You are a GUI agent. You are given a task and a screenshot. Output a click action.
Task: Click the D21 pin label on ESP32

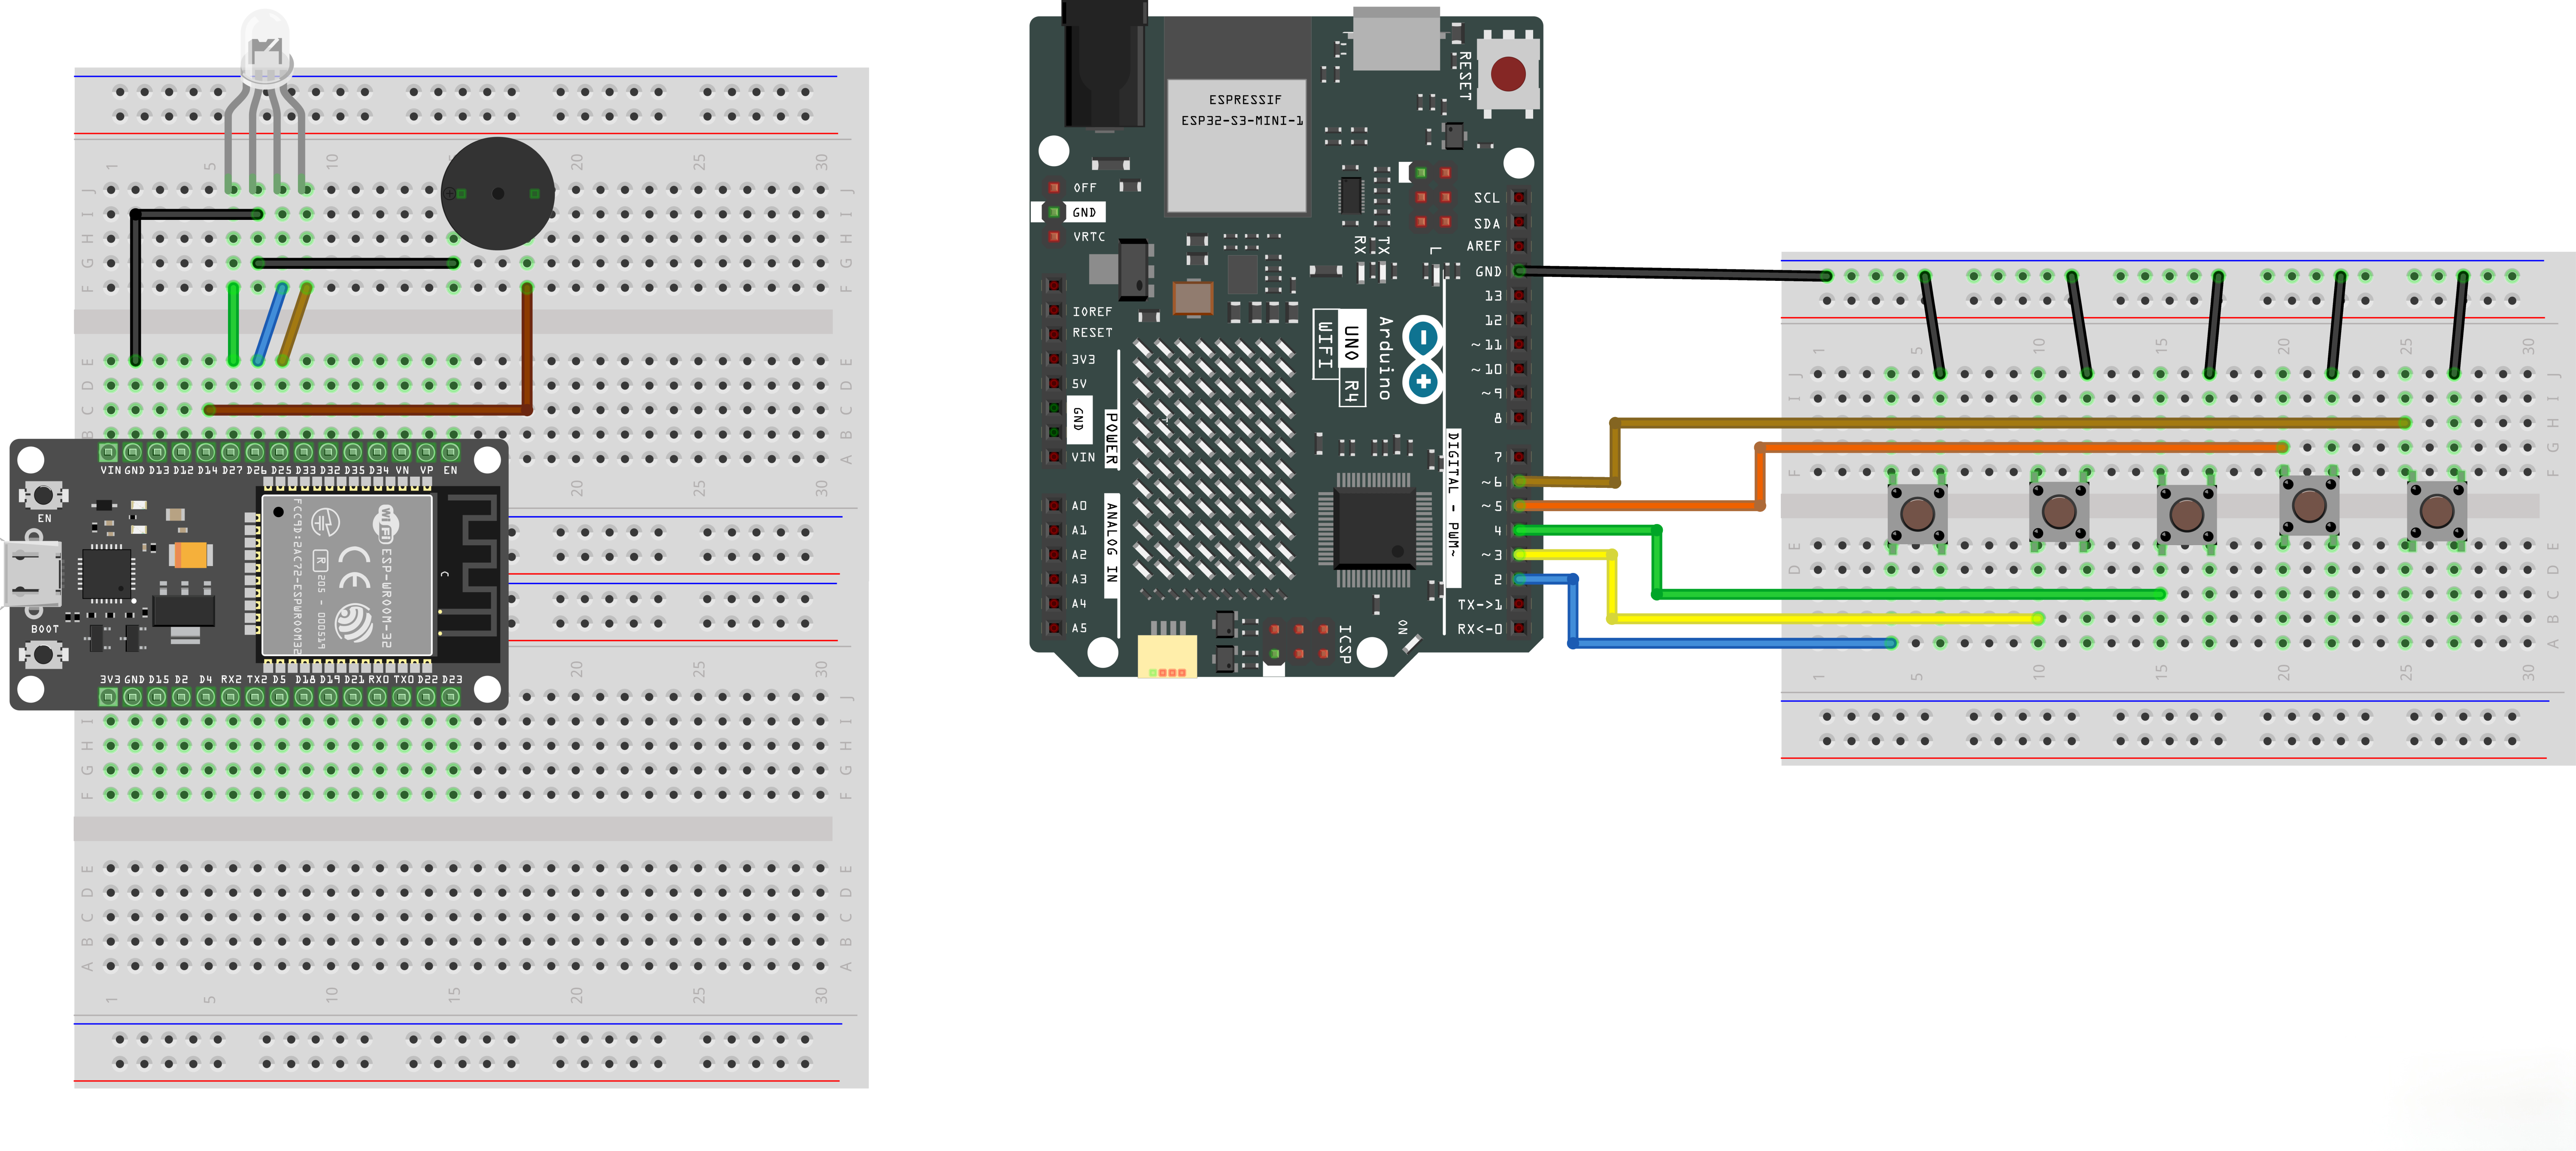click(x=354, y=679)
